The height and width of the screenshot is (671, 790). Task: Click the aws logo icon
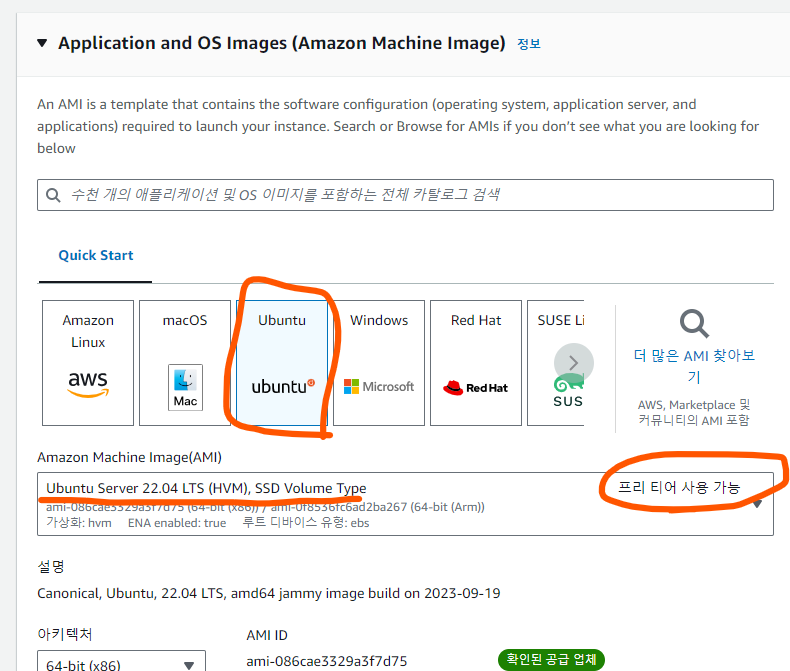click(88, 384)
